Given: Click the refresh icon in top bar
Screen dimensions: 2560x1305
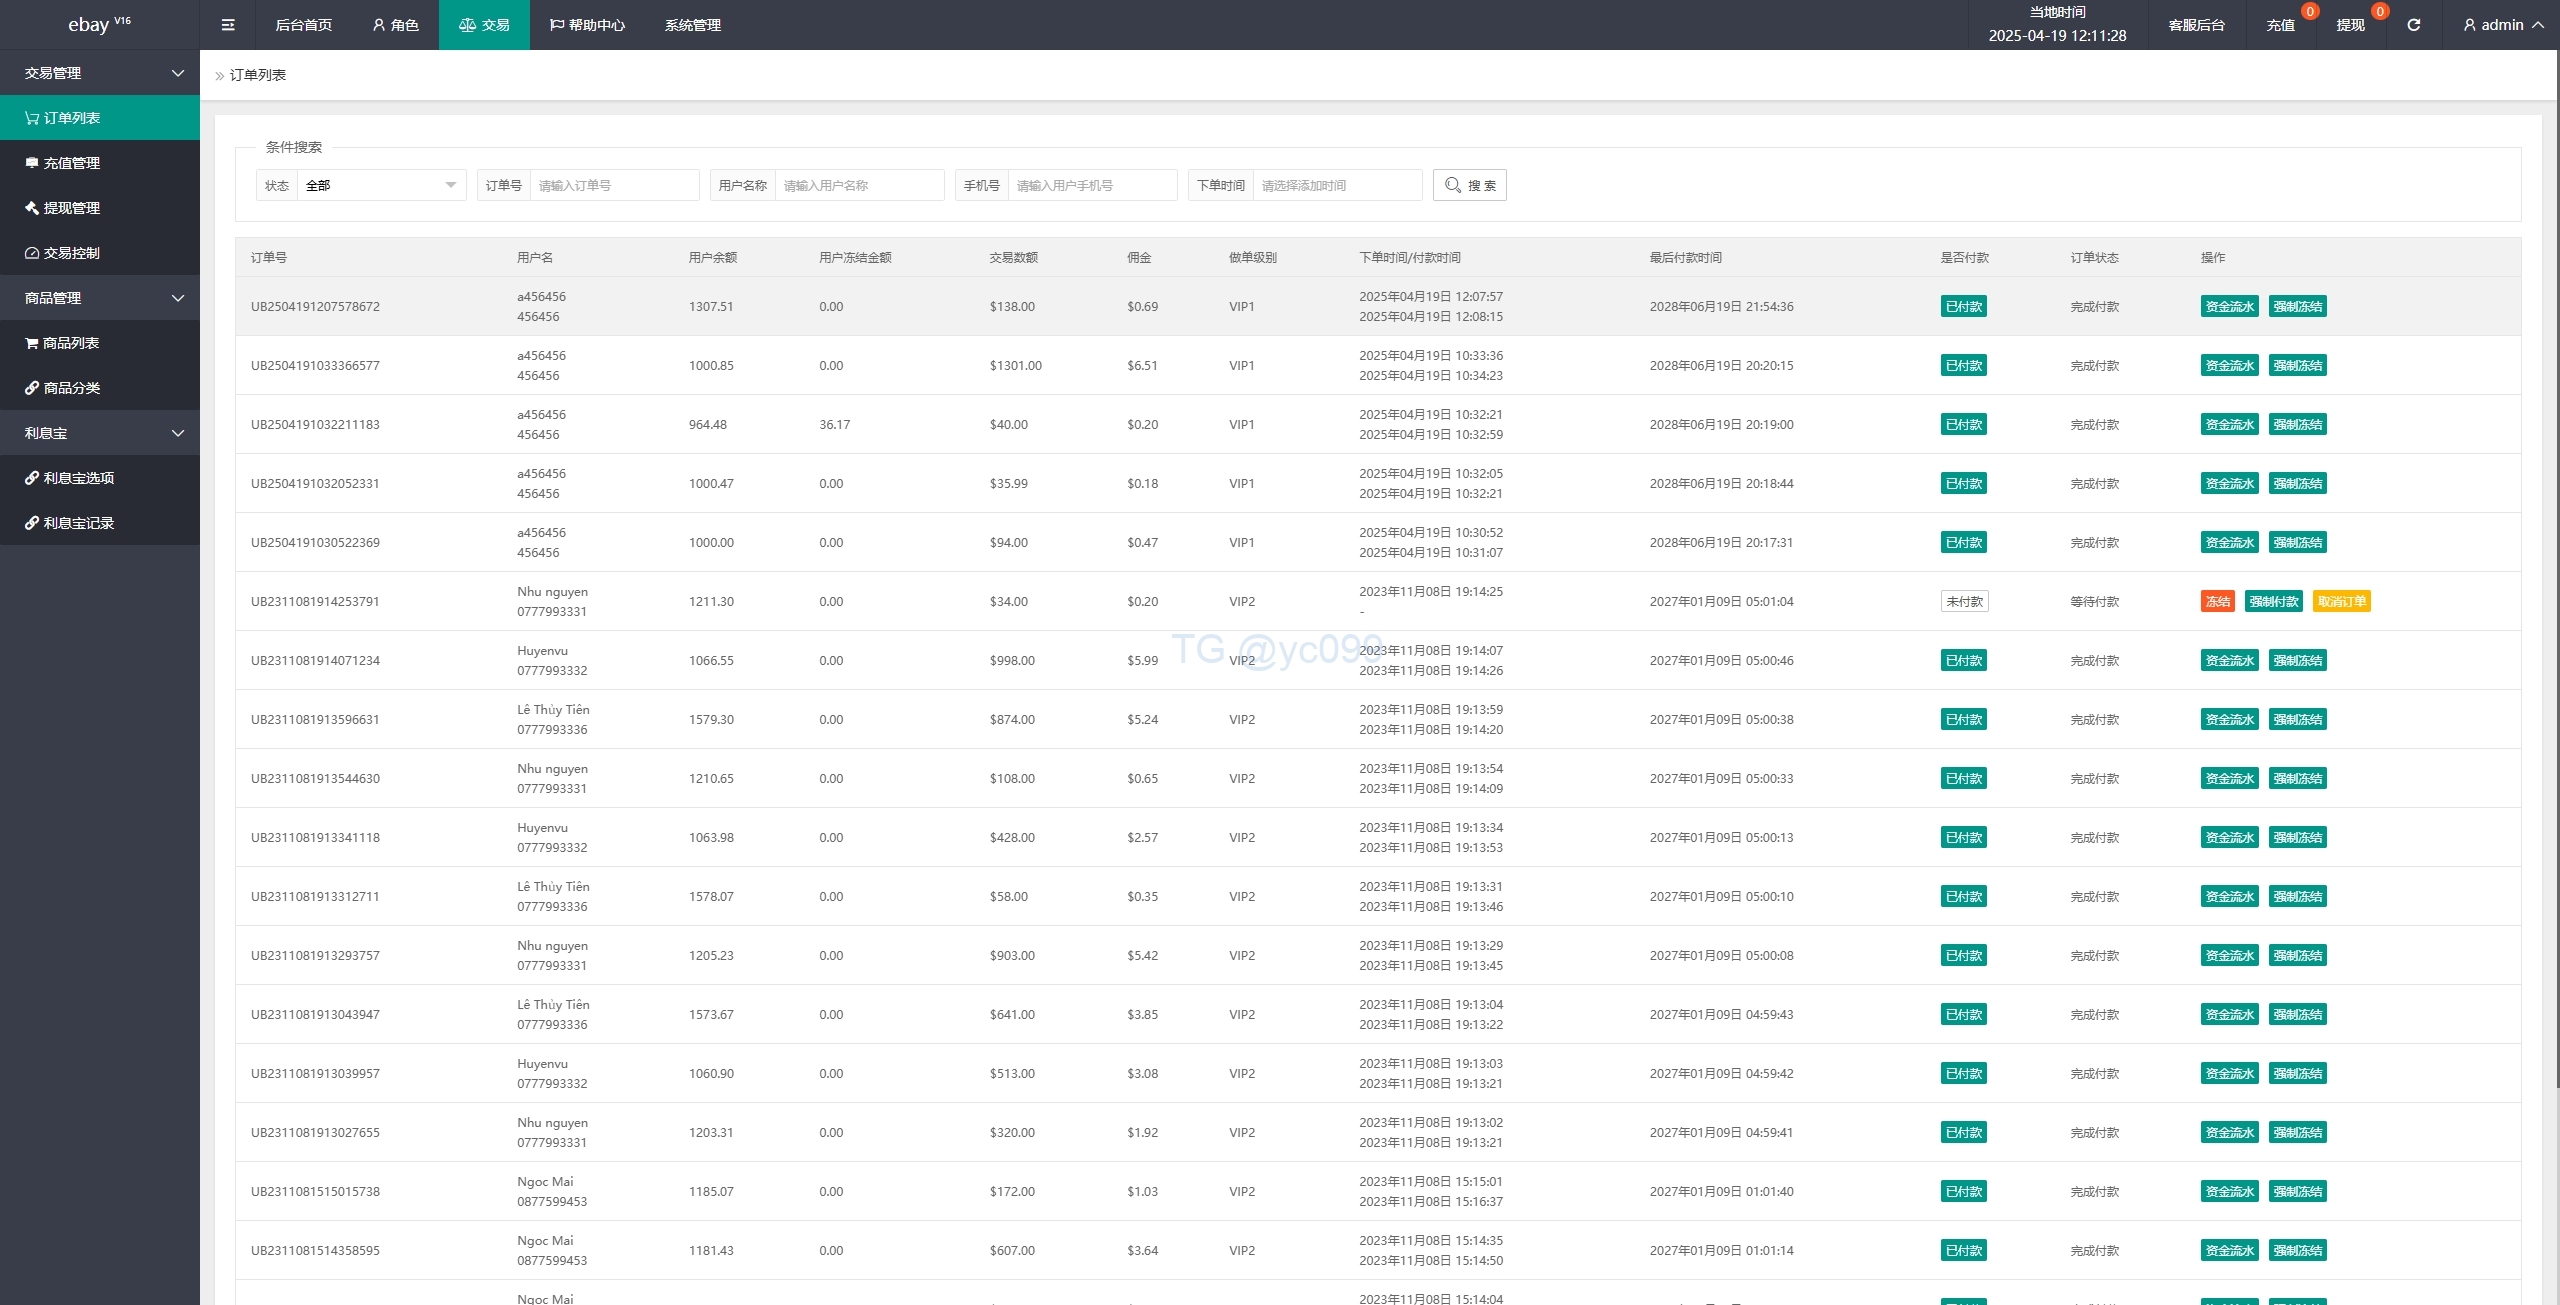Looking at the screenshot, I should pos(2413,25).
